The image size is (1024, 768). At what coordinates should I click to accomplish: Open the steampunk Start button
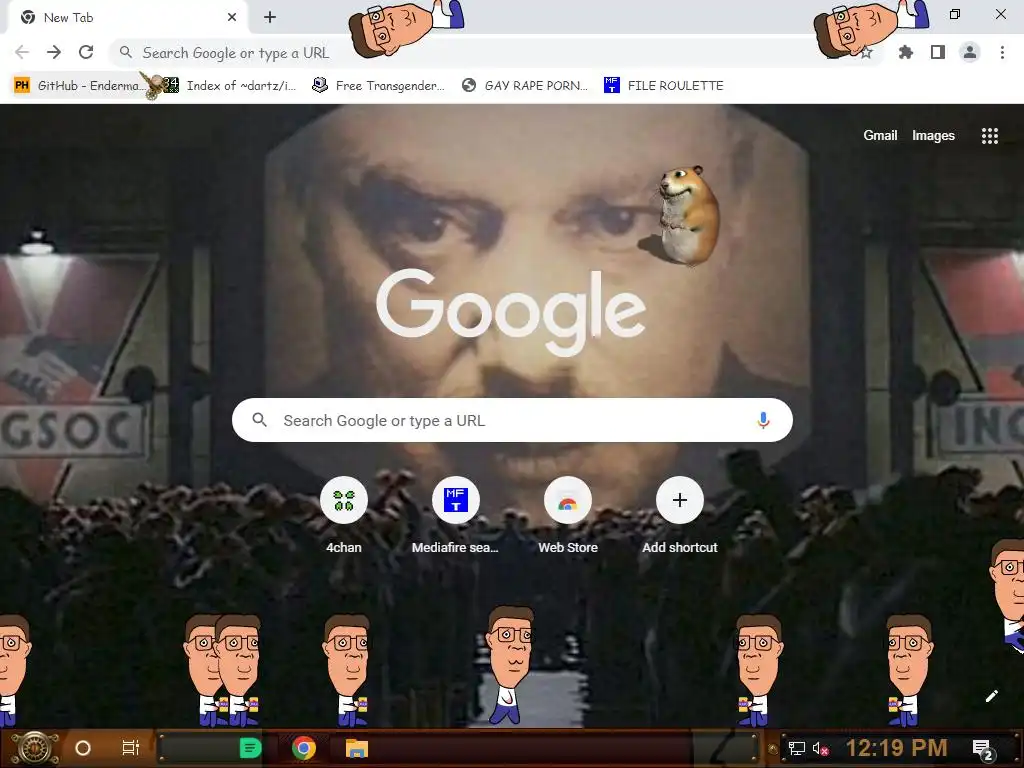pos(34,748)
